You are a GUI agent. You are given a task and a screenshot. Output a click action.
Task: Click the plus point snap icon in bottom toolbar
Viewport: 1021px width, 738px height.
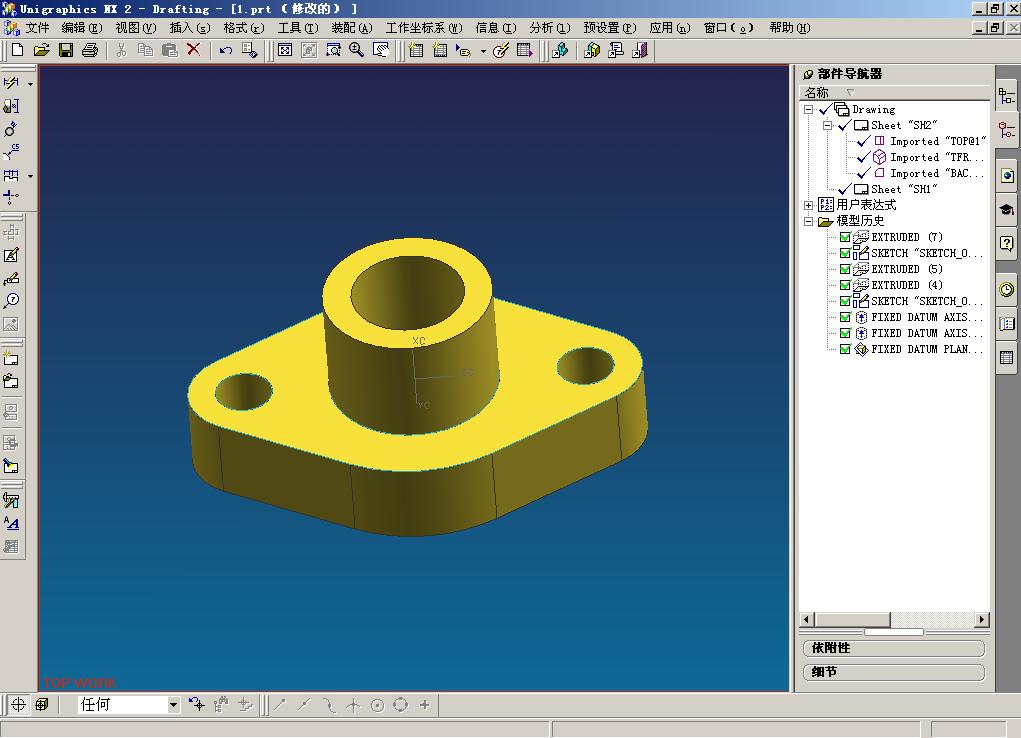(x=425, y=705)
